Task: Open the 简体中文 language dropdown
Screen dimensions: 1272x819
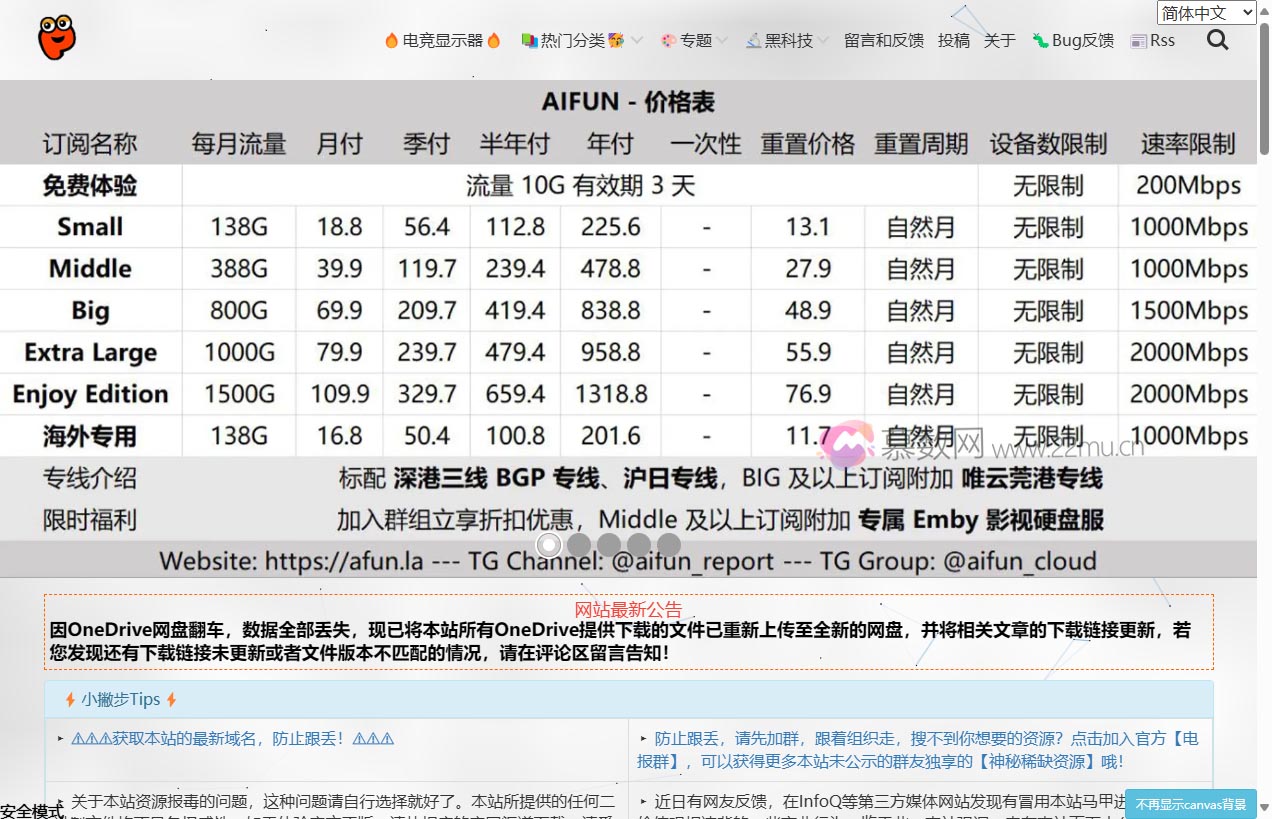Action: point(1206,12)
